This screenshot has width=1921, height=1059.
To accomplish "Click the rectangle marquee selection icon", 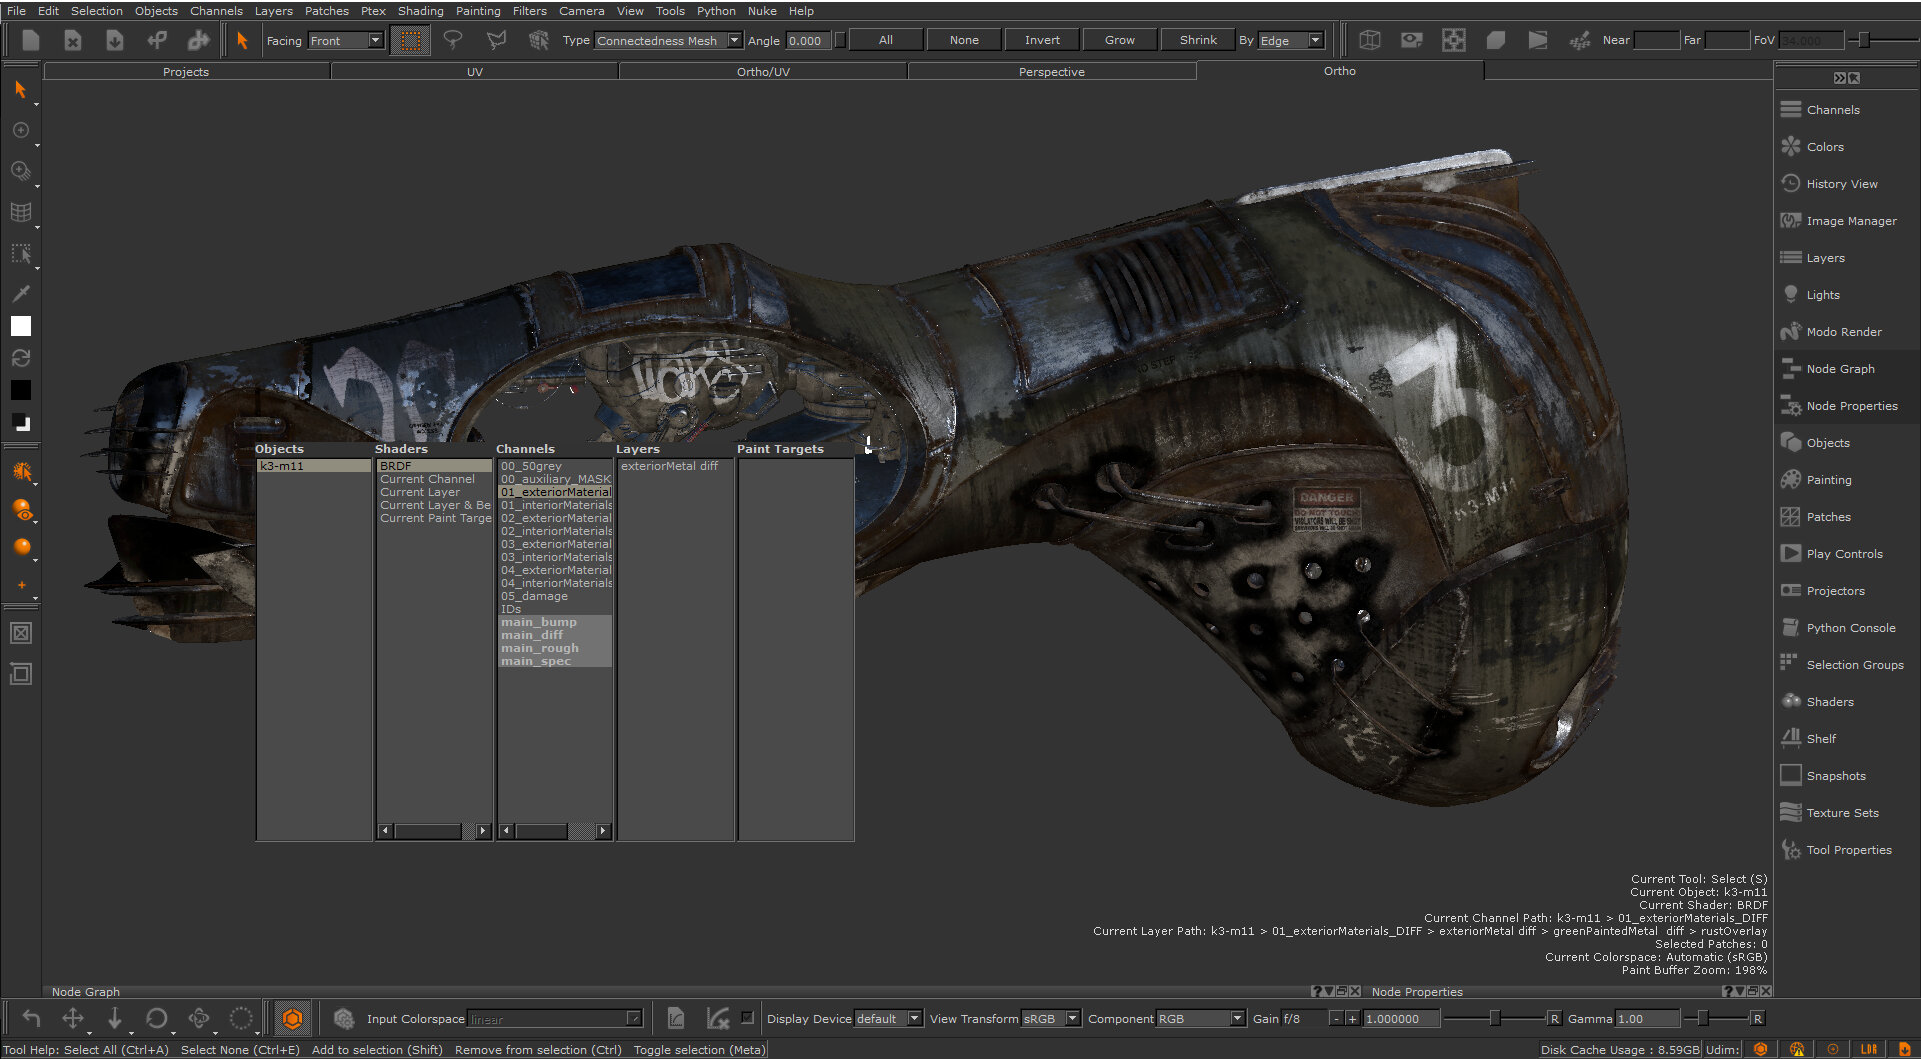I will (x=410, y=40).
